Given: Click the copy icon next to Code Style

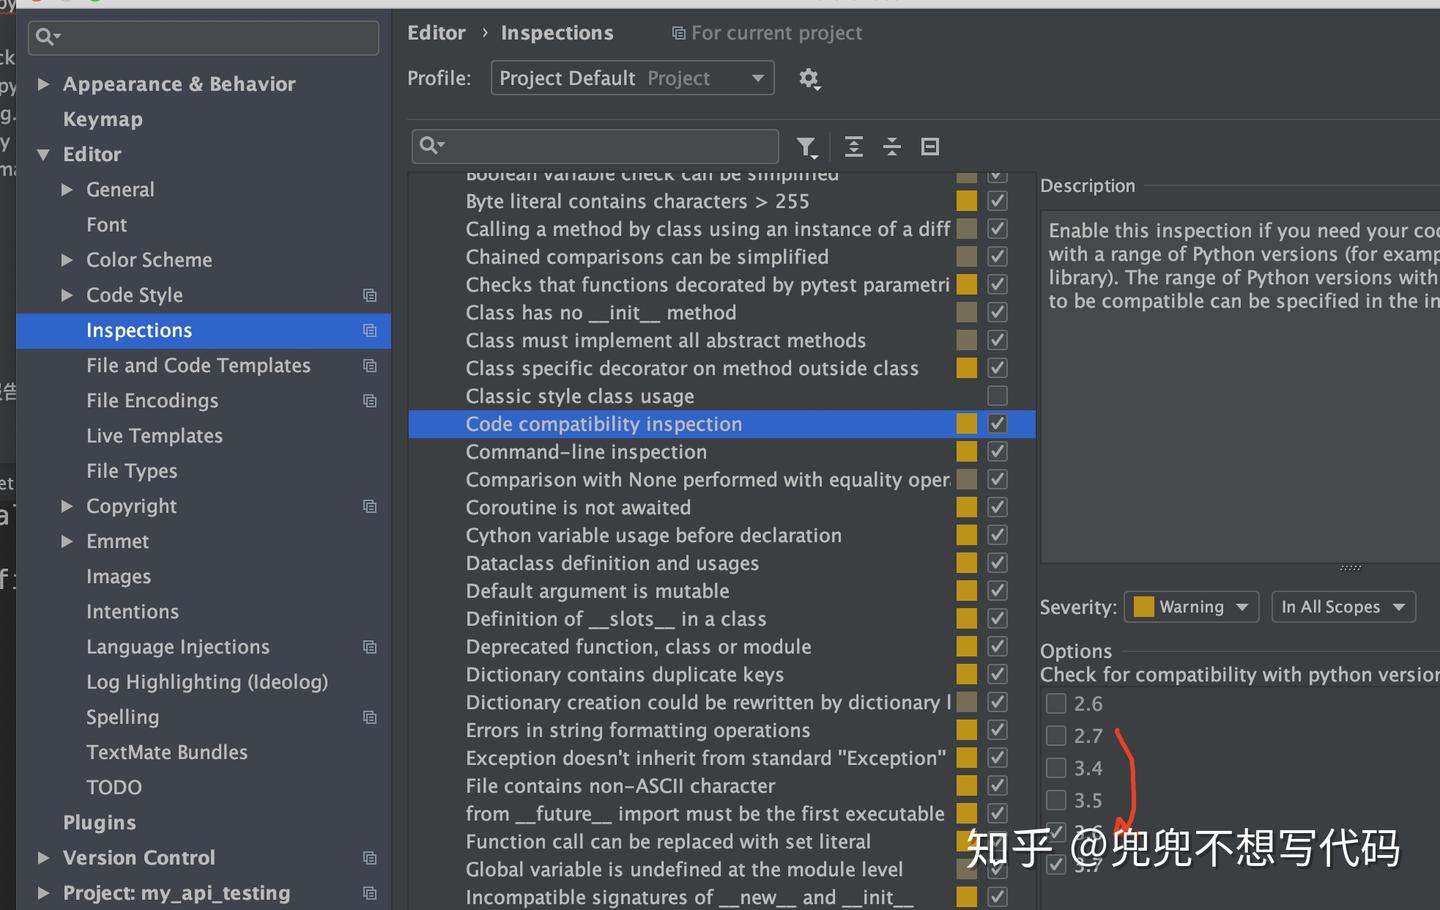Looking at the screenshot, I should pyautogui.click(x=369, y=295).
